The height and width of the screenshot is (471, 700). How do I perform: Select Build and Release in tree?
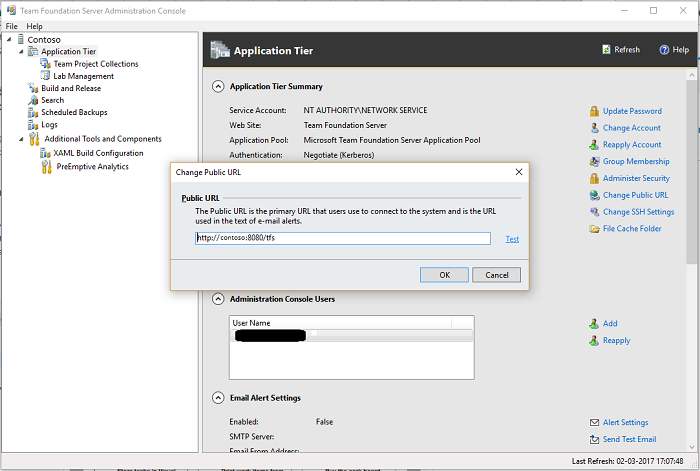pyautogui.click(x=71, y=88)
